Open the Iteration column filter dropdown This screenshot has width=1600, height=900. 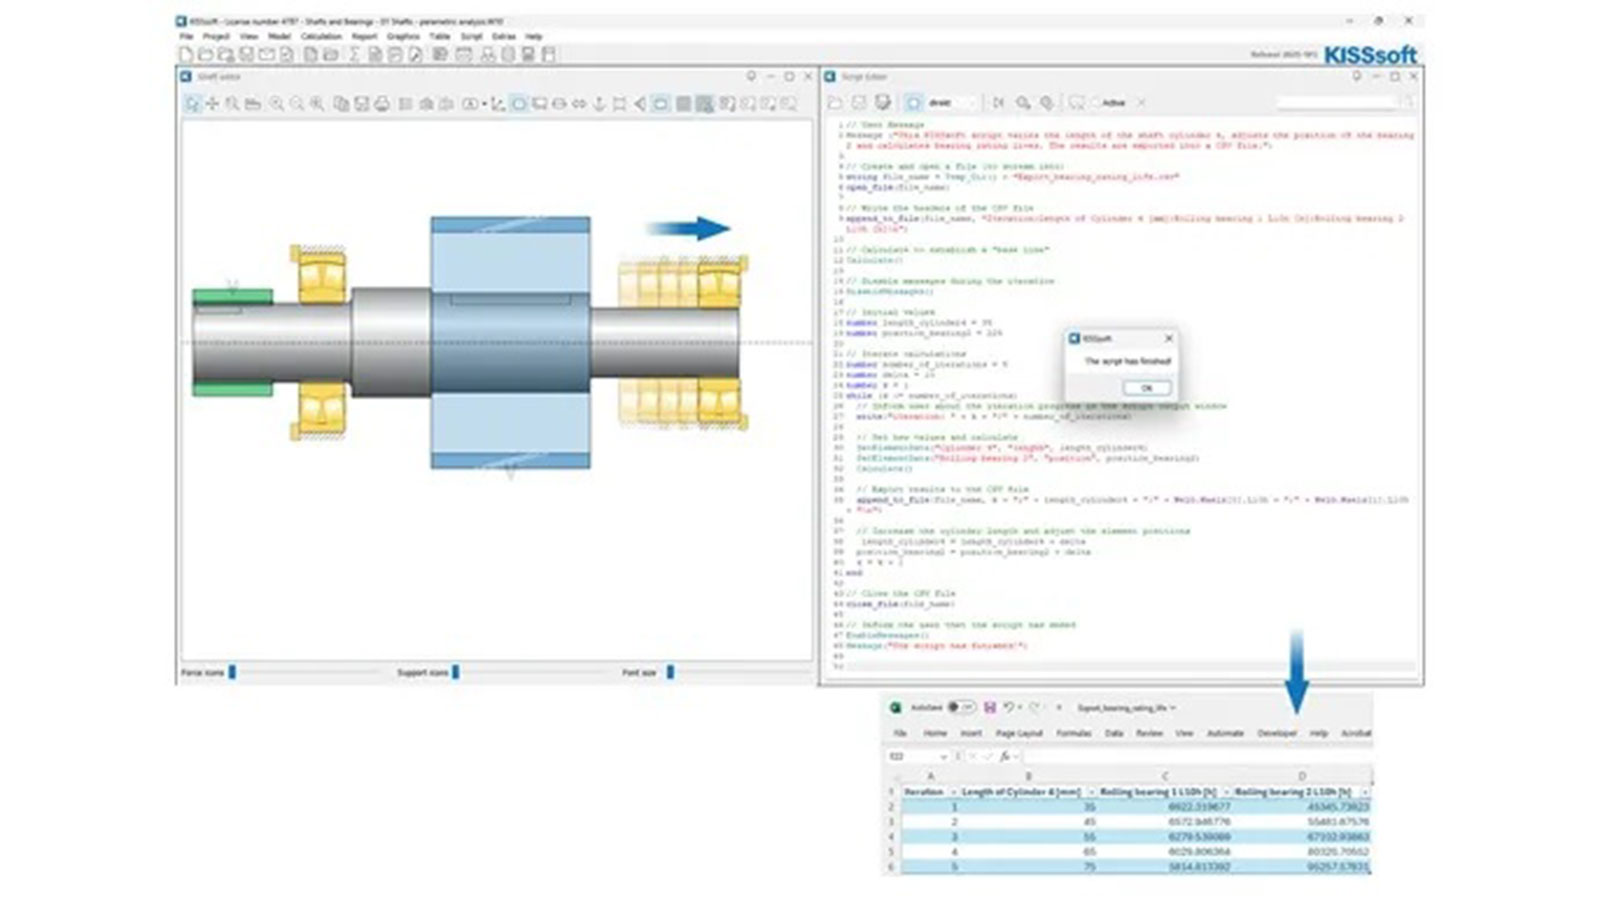pyautogui.click(x=953, y=792)
